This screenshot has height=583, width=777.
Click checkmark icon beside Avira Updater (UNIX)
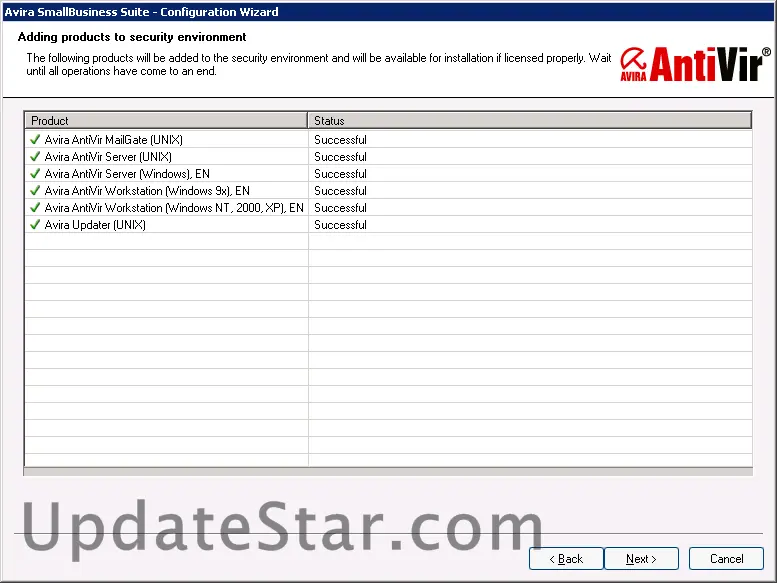35,225
